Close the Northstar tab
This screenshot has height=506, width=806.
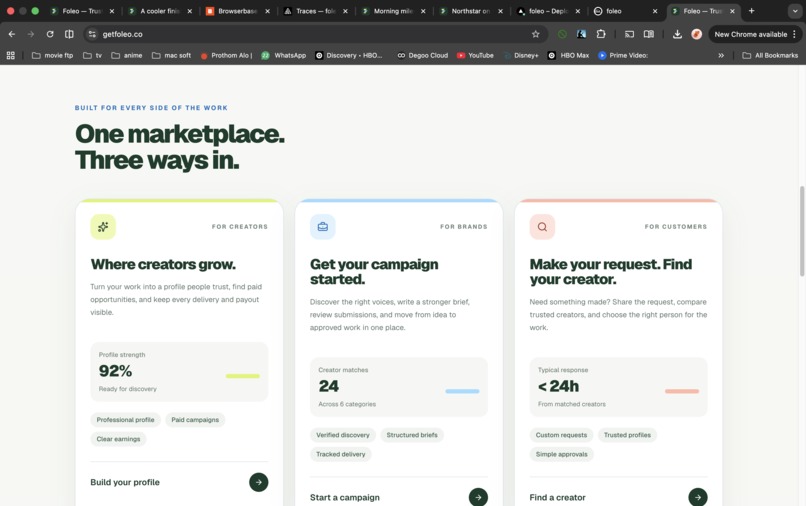tap(500, 11)
